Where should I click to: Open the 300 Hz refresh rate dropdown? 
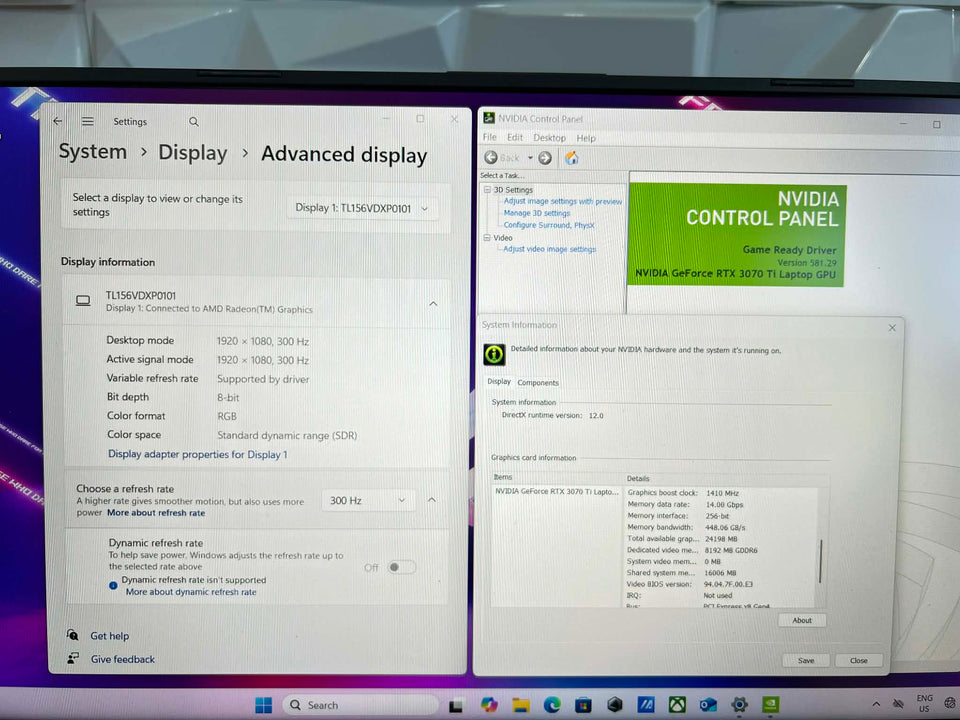tap(367, 500)
